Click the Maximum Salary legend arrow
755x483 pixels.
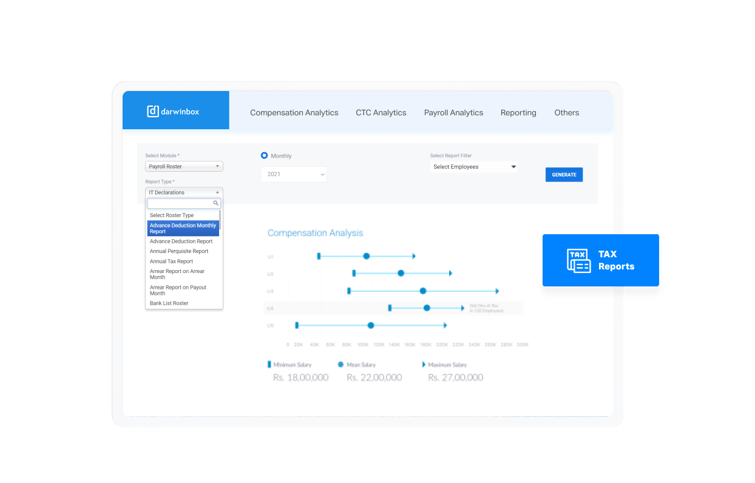point(424,365)
